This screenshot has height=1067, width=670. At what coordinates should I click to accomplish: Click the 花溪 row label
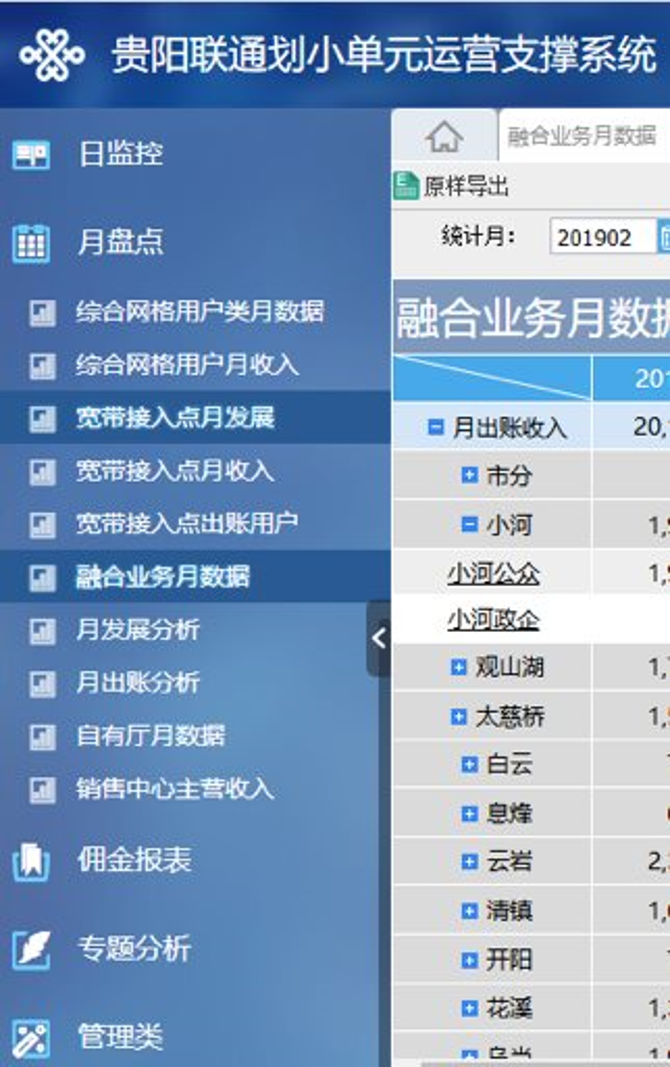(x=509, y=1008)
